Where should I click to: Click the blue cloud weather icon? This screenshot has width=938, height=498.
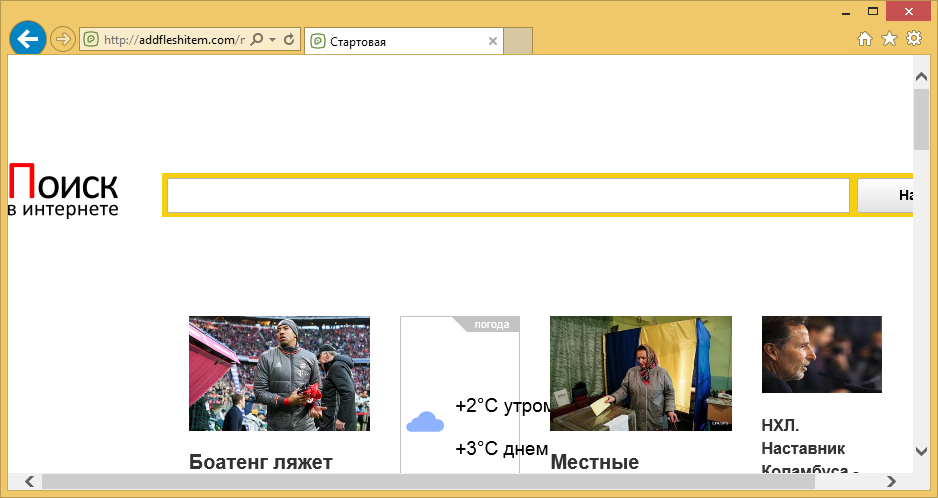pyautogui.click(x=425, y=422)
